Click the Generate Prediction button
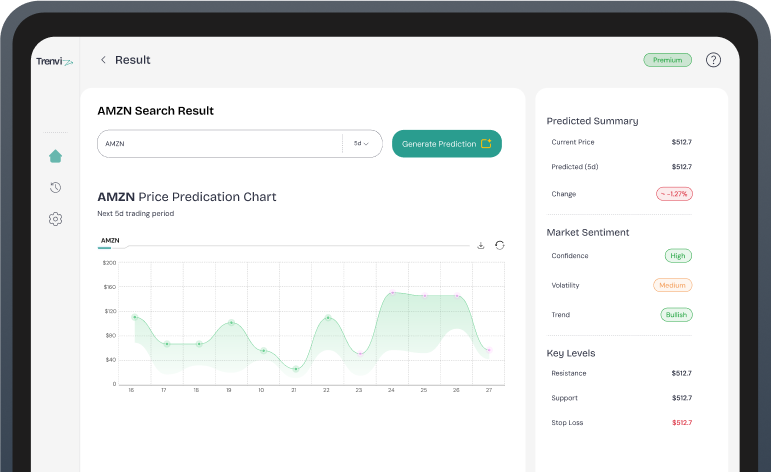771x472 pixels. point(446,144)
